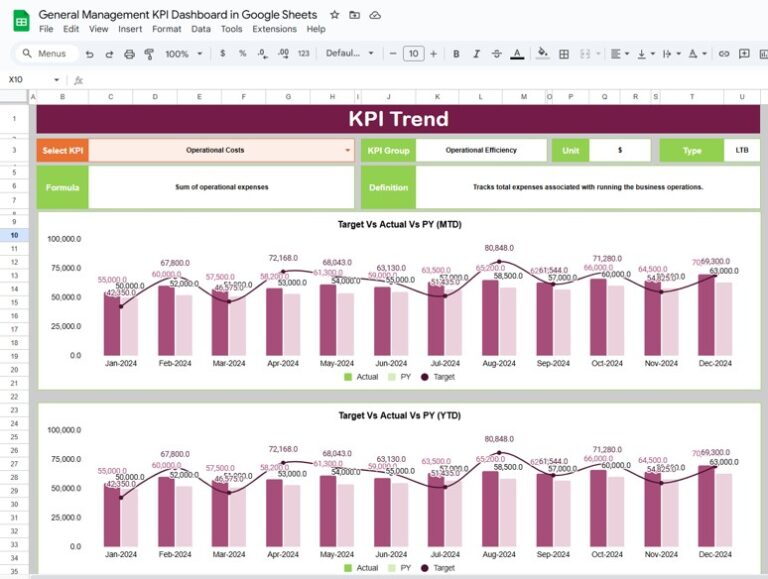Open the fill color picker
Image resolution: width=768 pixels, height=579 pixels.
click(x=543, y=53)
